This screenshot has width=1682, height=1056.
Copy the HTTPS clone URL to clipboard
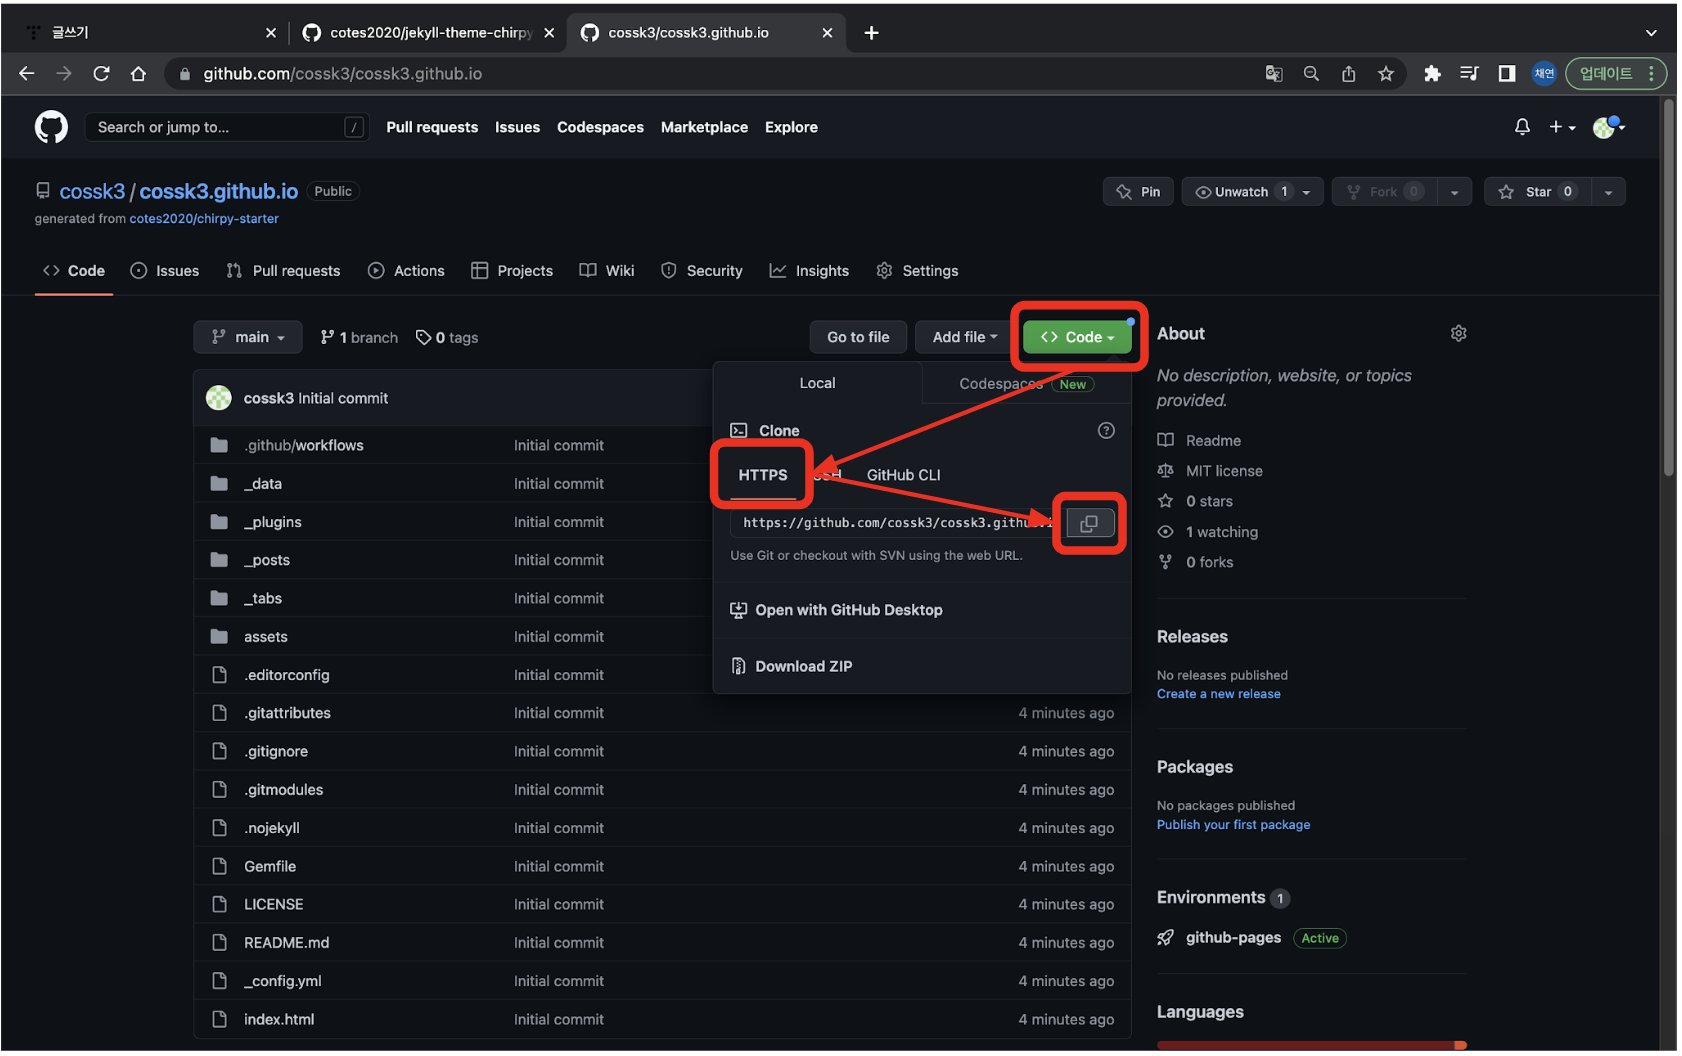pos(1089,523)
